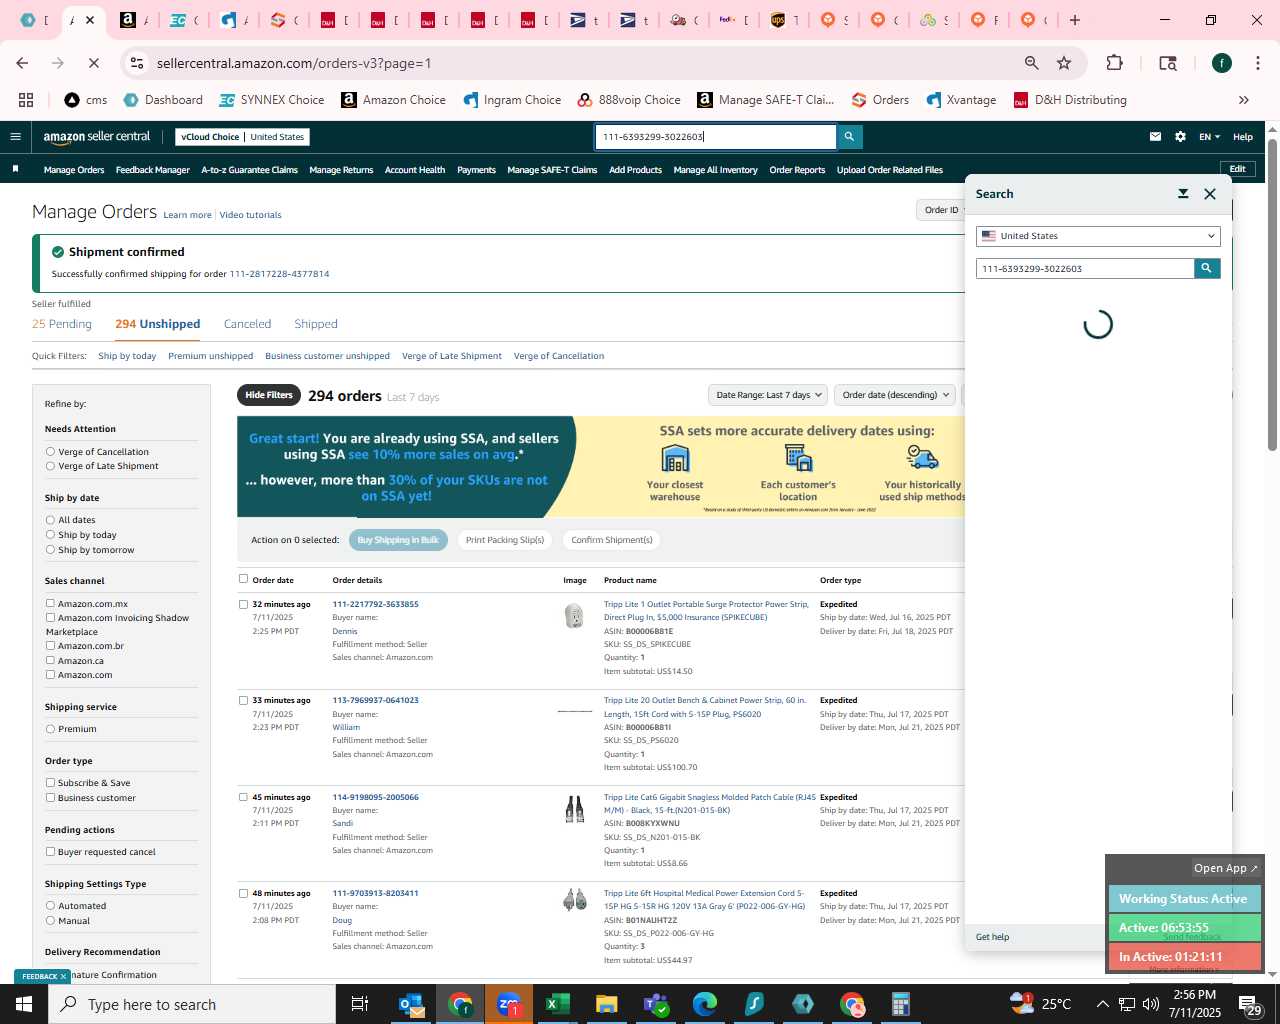
Task: Click the Hide Filters button
Action: (x=269, y=395)
